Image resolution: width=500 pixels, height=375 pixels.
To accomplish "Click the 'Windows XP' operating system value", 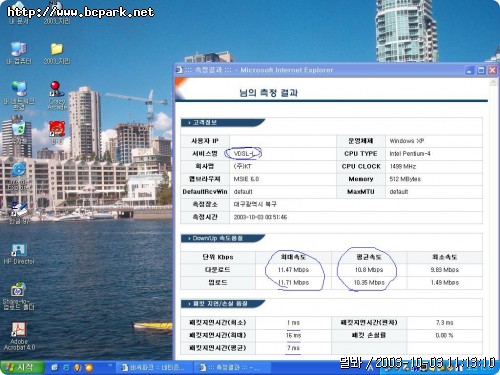I will 407,141.
